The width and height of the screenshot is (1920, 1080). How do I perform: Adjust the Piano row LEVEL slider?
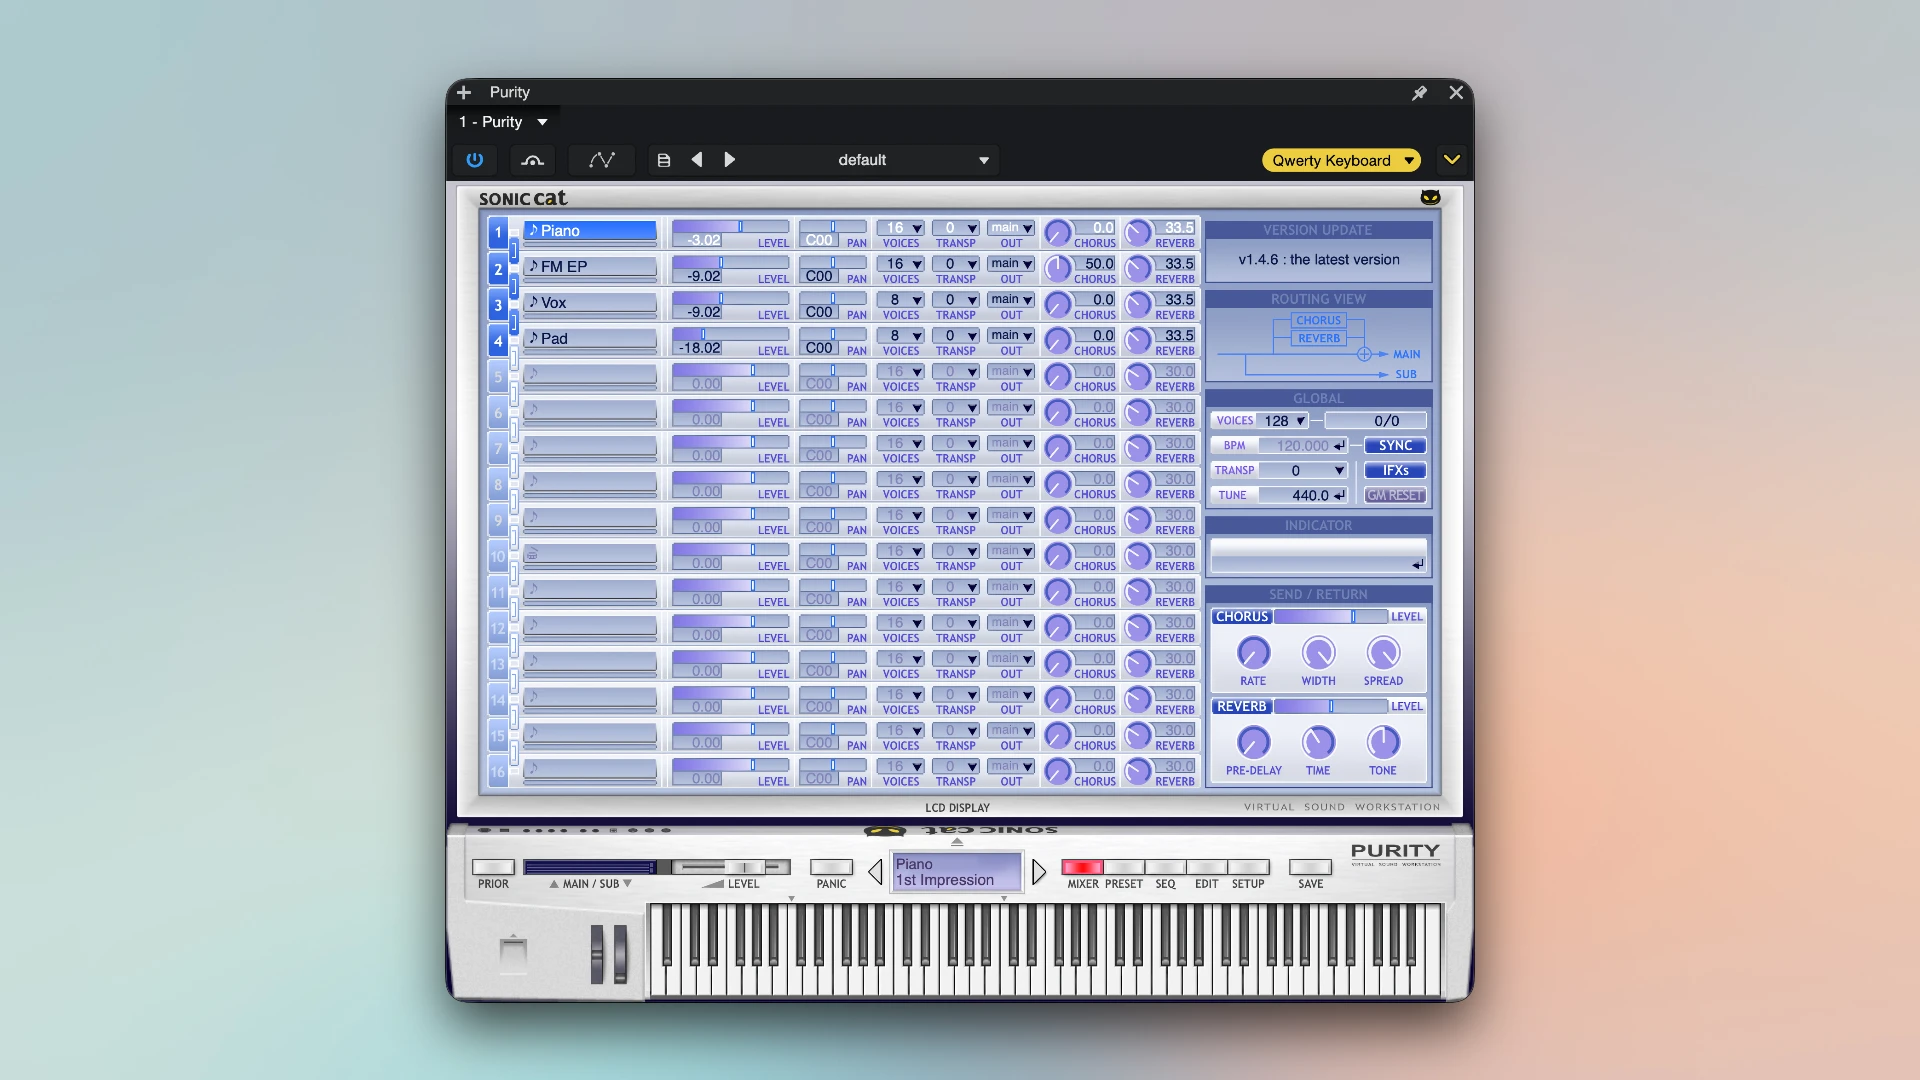point(730,227)
